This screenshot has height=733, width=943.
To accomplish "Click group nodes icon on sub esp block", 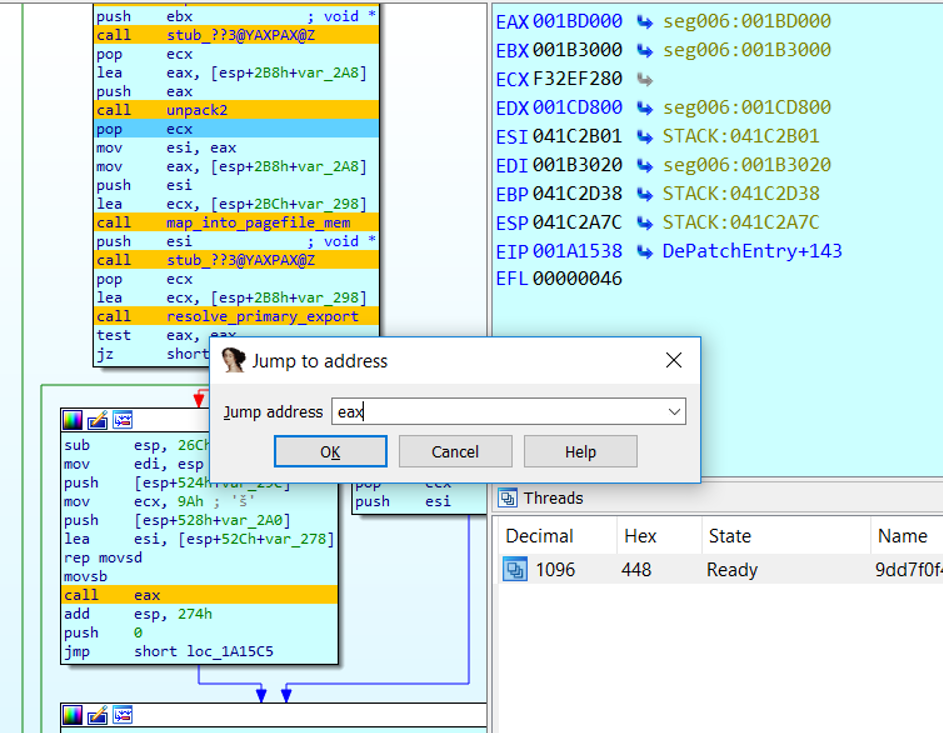I will tap(123, 420).
